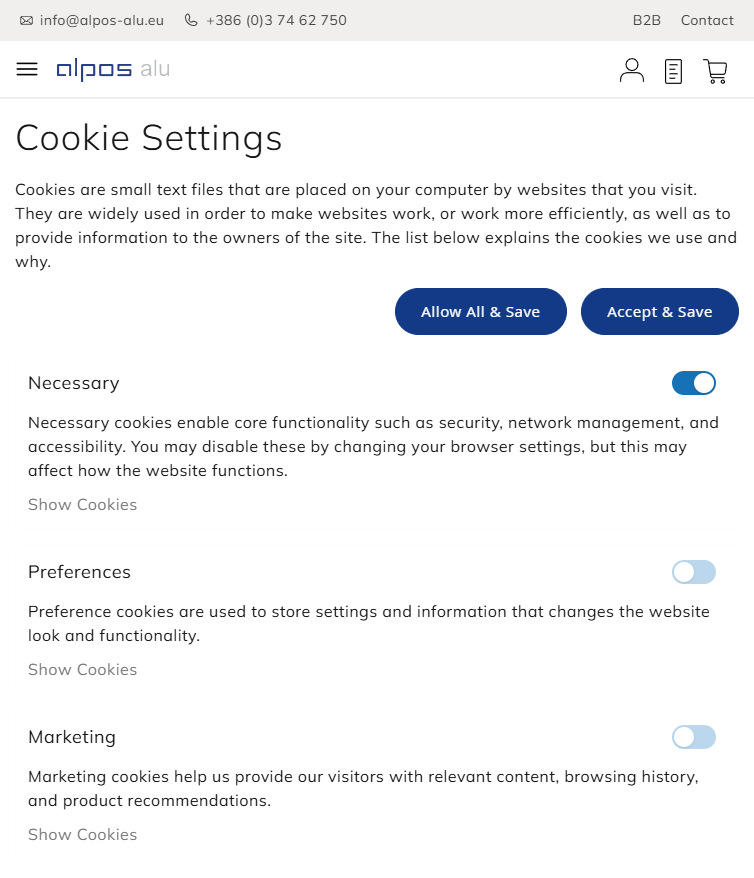Call the +386 (0)3 74 62 750 number

click(276, 20)
